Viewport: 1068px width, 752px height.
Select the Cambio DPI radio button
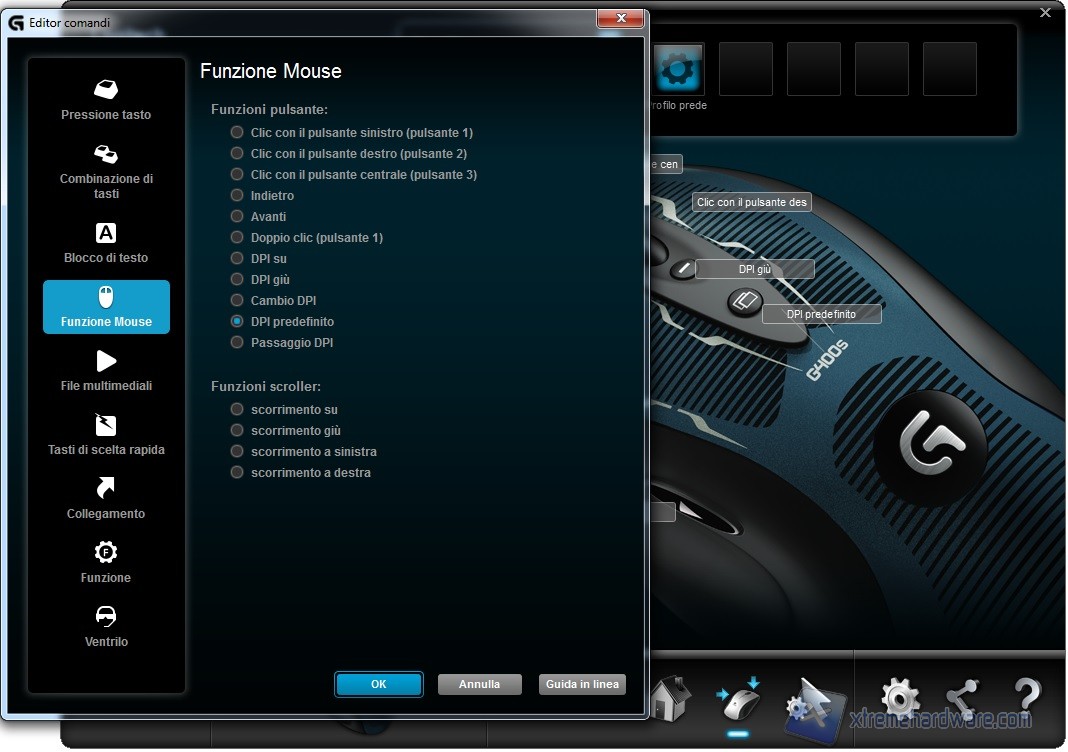[x=237, y=300]
